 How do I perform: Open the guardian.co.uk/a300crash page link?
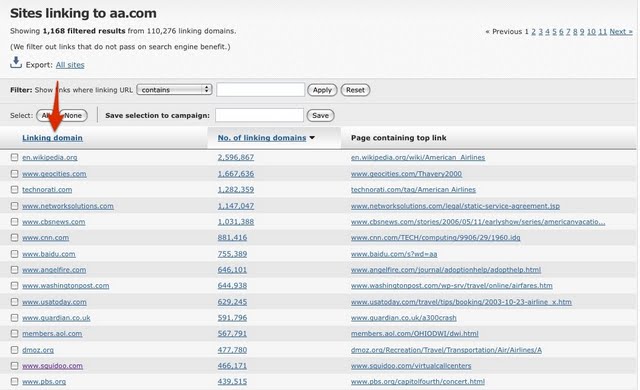404,318
